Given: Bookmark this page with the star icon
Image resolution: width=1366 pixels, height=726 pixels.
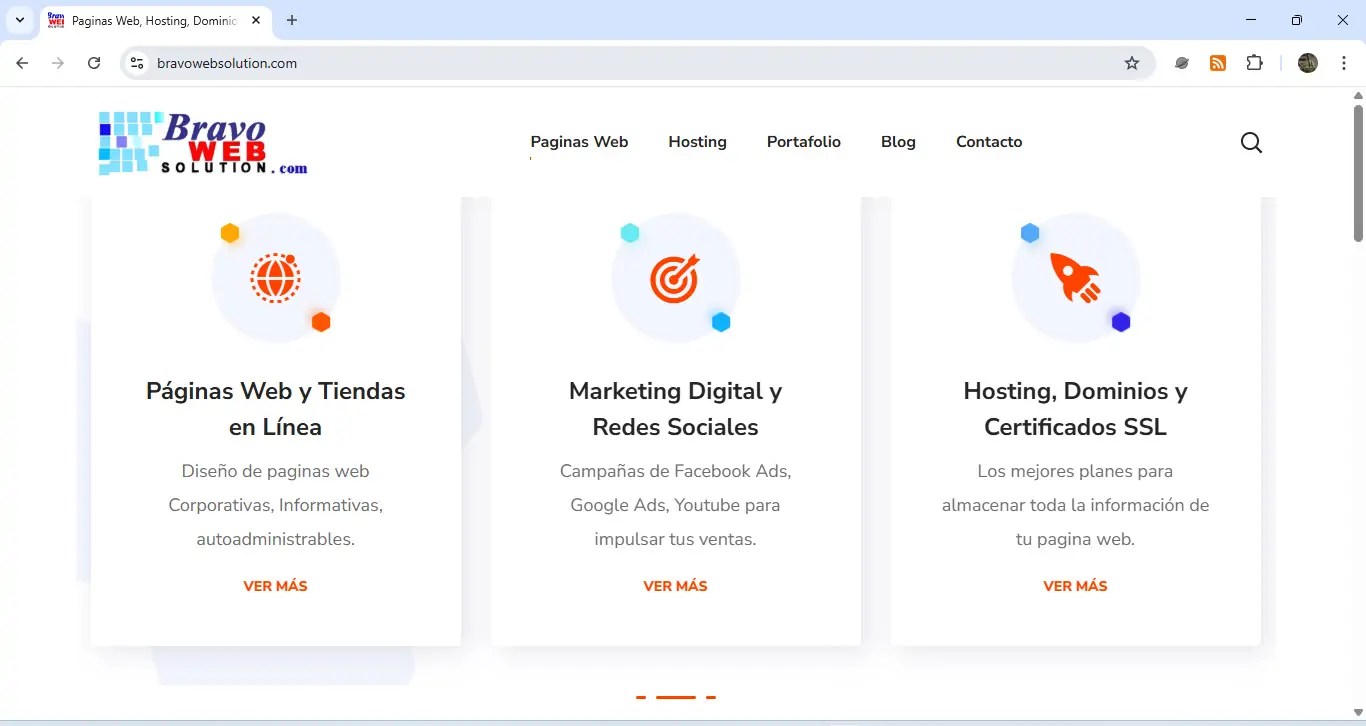Looking at the screenshot, I should click(1132, 62).
